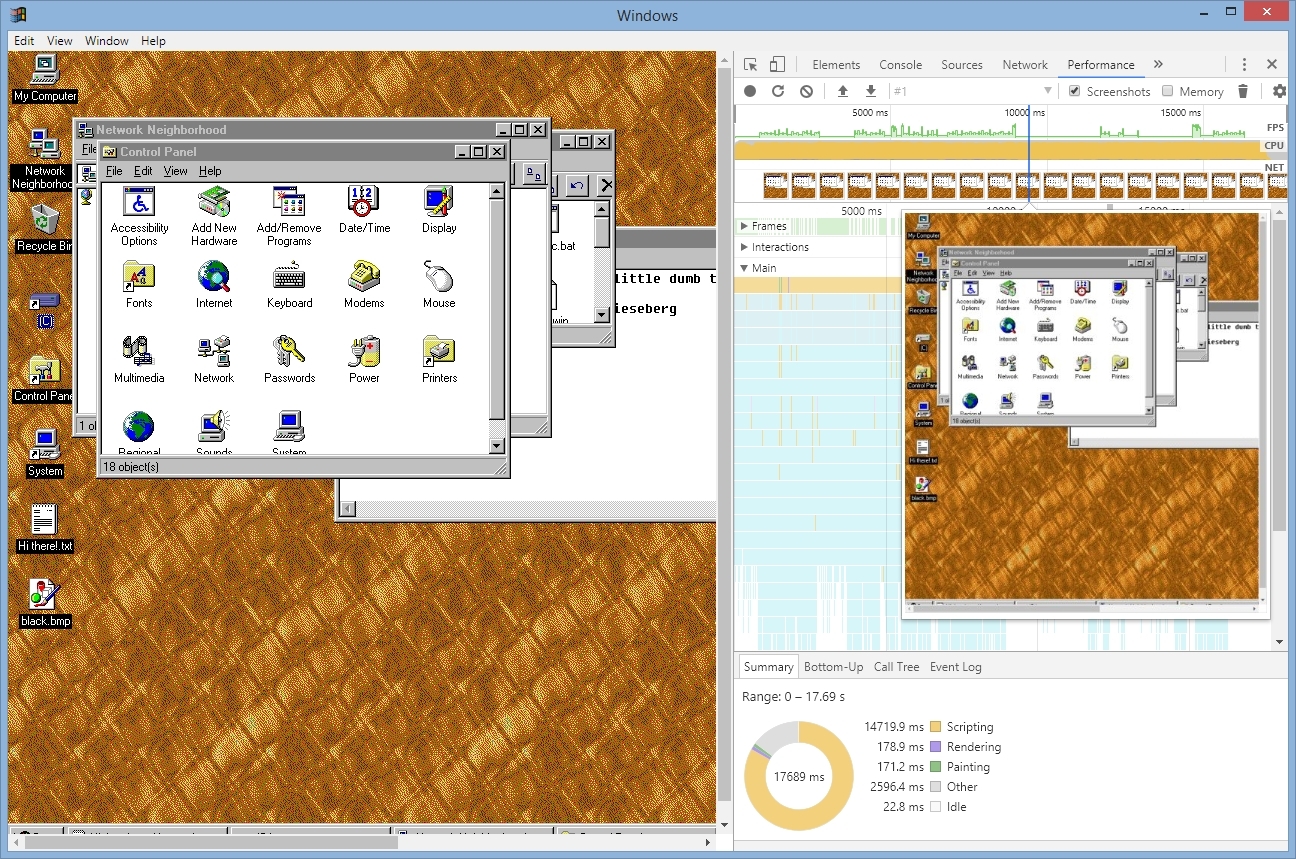This screenshot has width=1296, height=859.
Task: Select the inspect element picker icon
Action: pyautogui.click(x=750, y=65)
